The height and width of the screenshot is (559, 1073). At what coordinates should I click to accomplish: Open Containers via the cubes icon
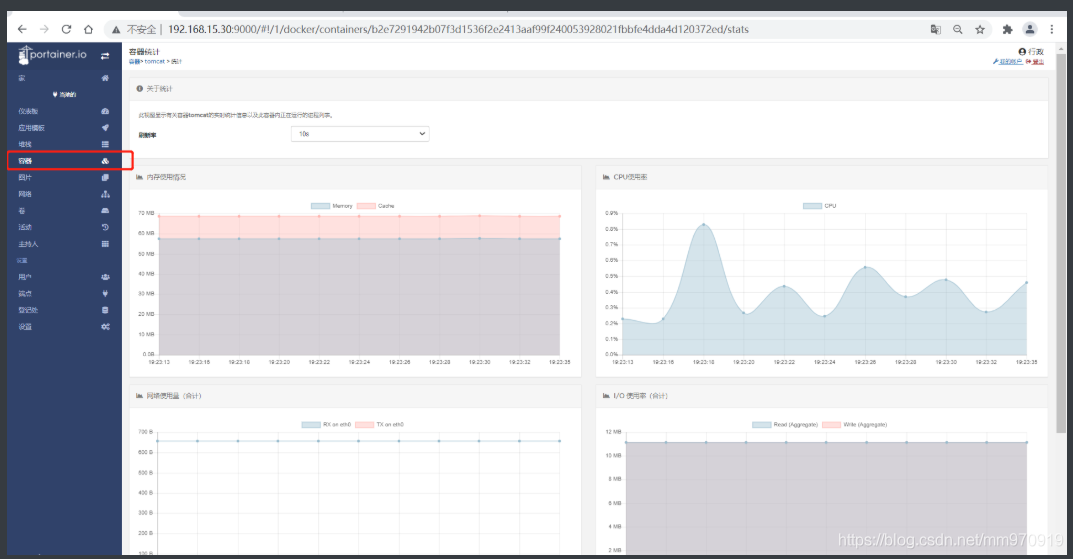105,161
